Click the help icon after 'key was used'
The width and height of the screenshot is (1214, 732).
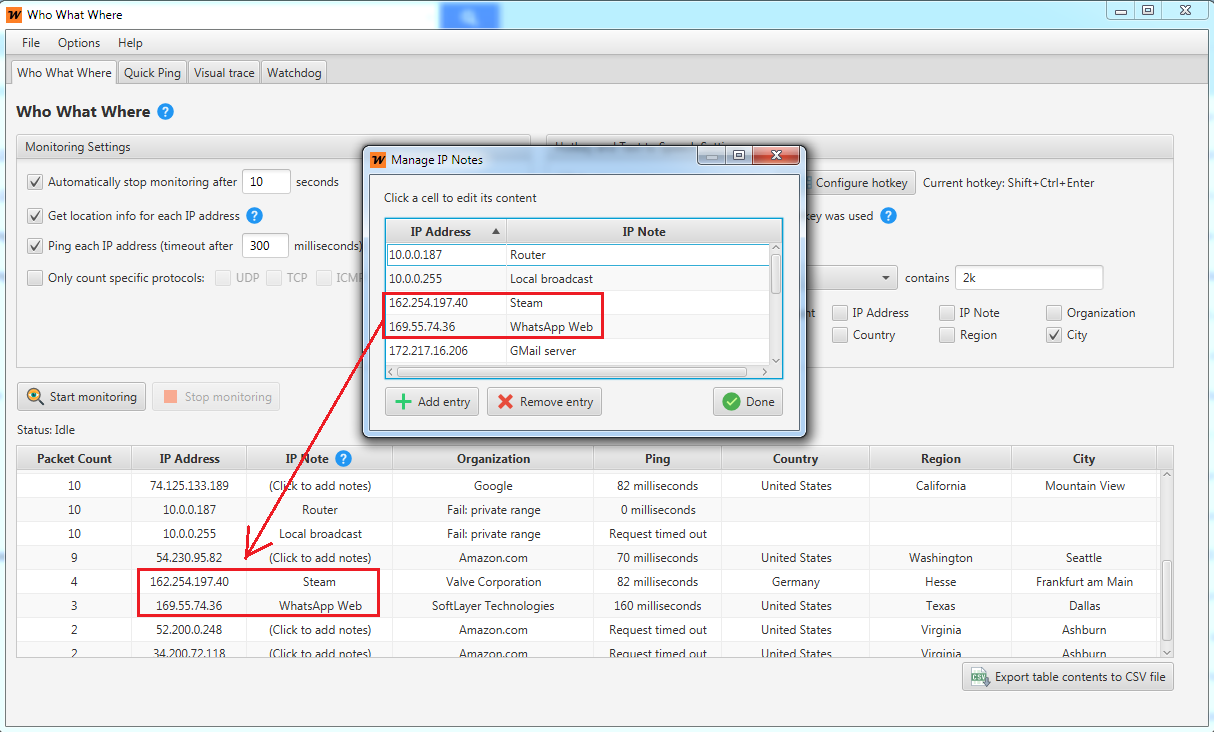(x=888, y=215)
